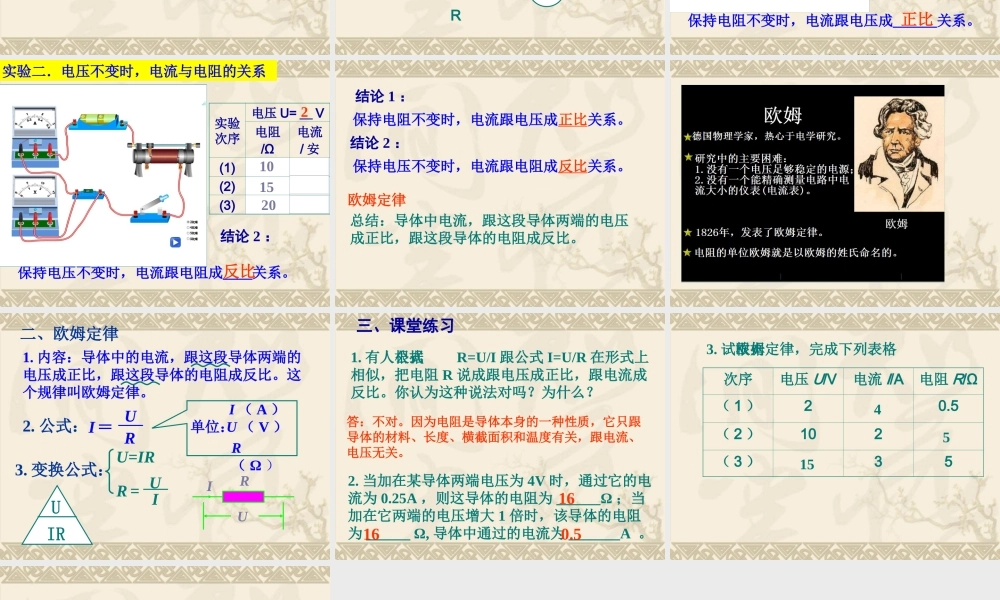This screenshot has width=1000, height=600.
Task: Select the '电压 U/V' header in exercise table
Action: point(808,379)
